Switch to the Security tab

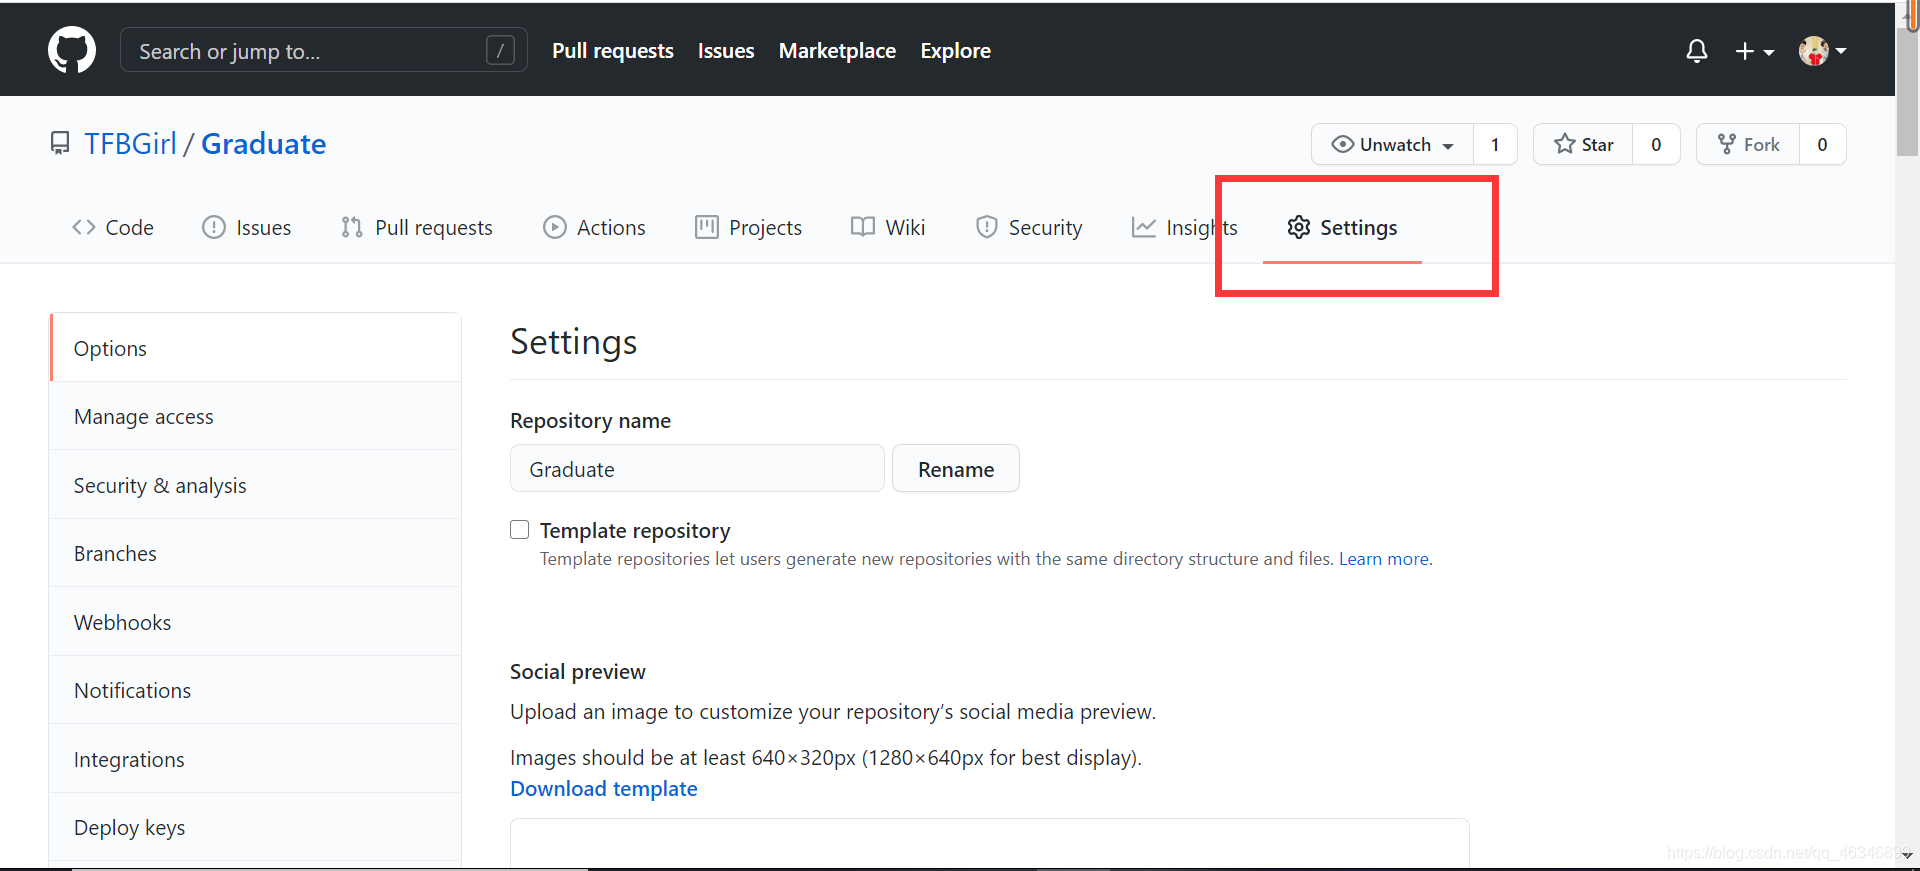coord(1029,227)
